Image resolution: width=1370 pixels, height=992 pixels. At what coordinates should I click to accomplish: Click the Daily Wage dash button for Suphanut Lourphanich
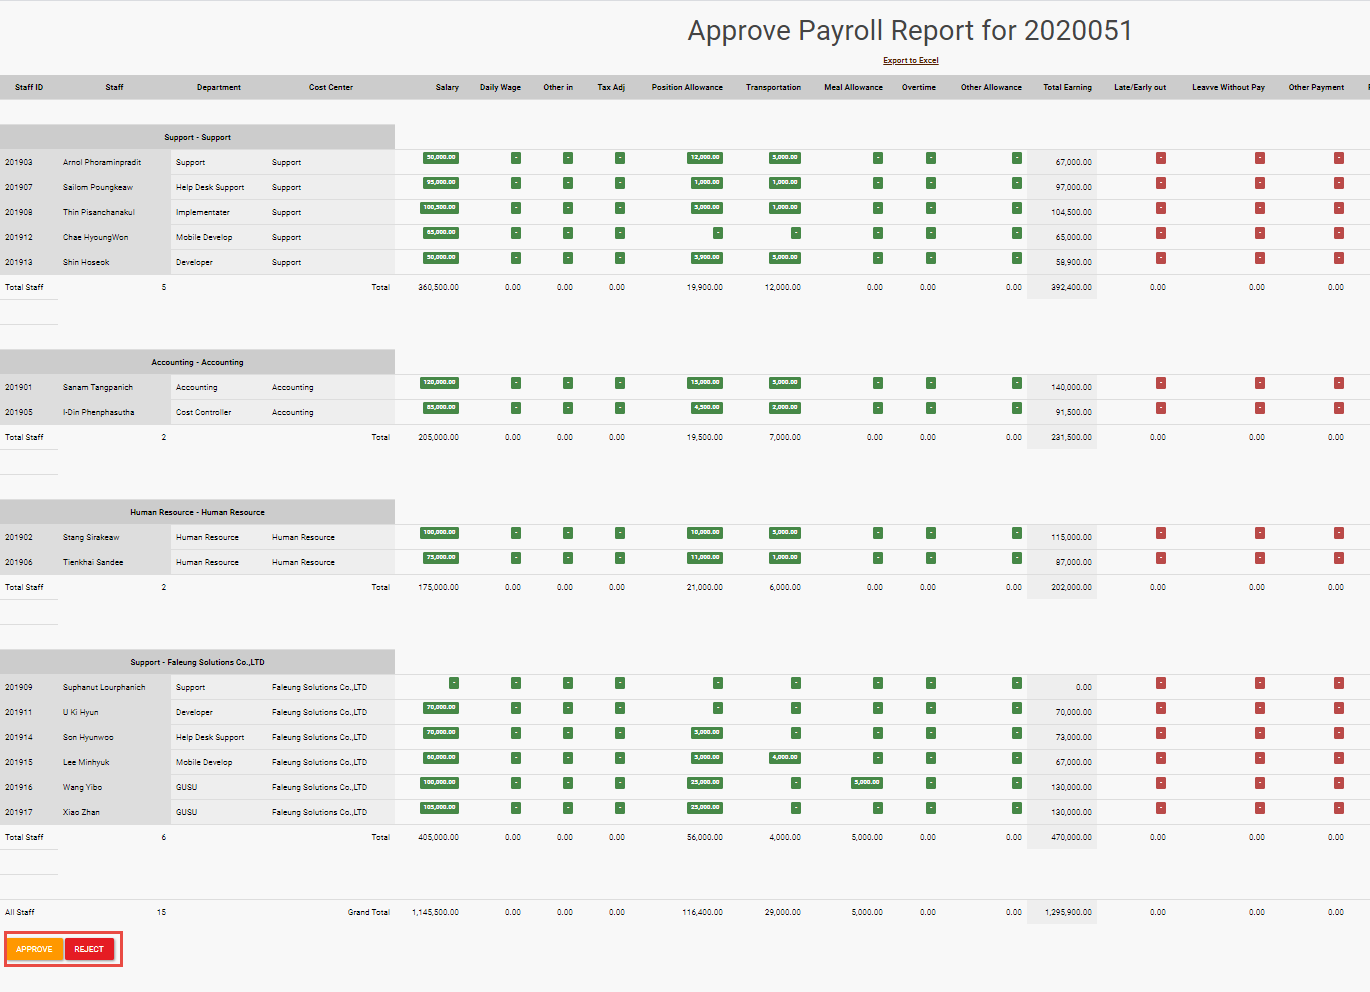(x=516, y=683)
